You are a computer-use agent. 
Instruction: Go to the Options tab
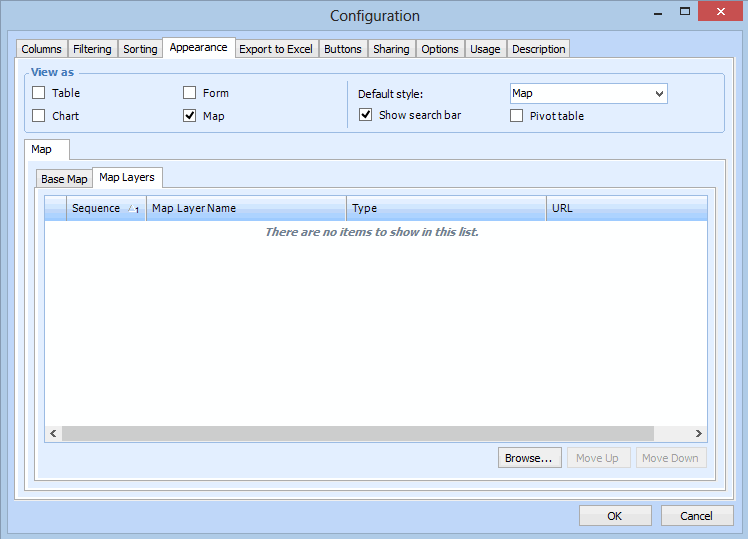click(x=440, y=49)
